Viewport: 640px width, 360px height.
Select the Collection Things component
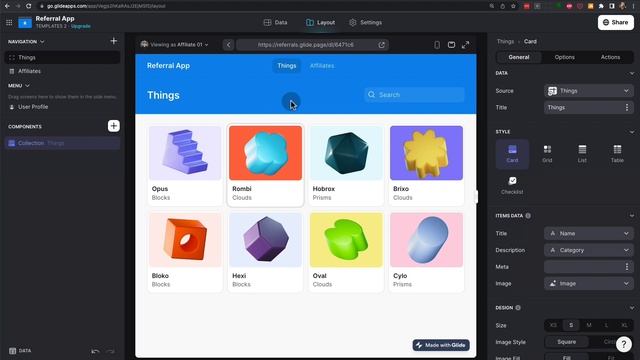click(62, 143)
